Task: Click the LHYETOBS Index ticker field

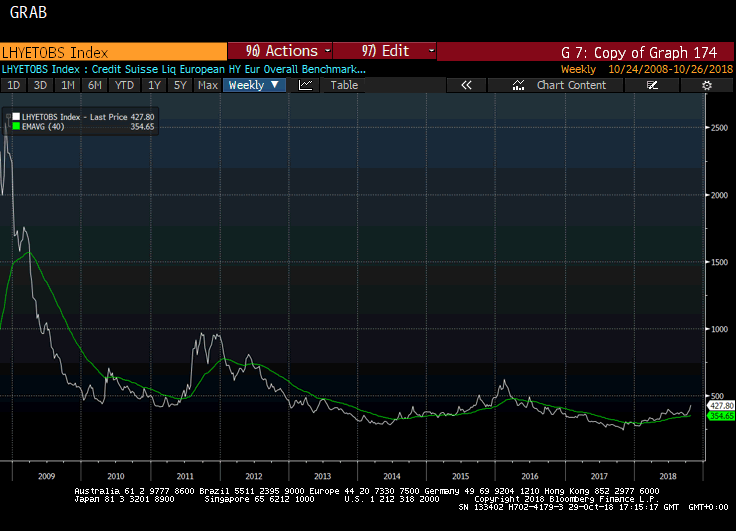Action: (x=112, y=52)
